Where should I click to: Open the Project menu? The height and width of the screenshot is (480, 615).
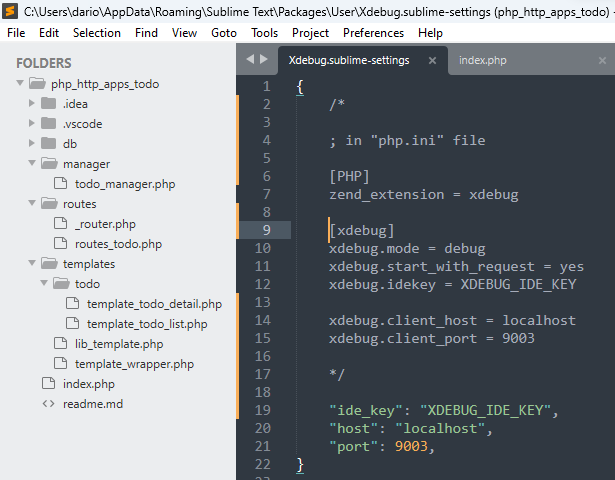[310, 33]
